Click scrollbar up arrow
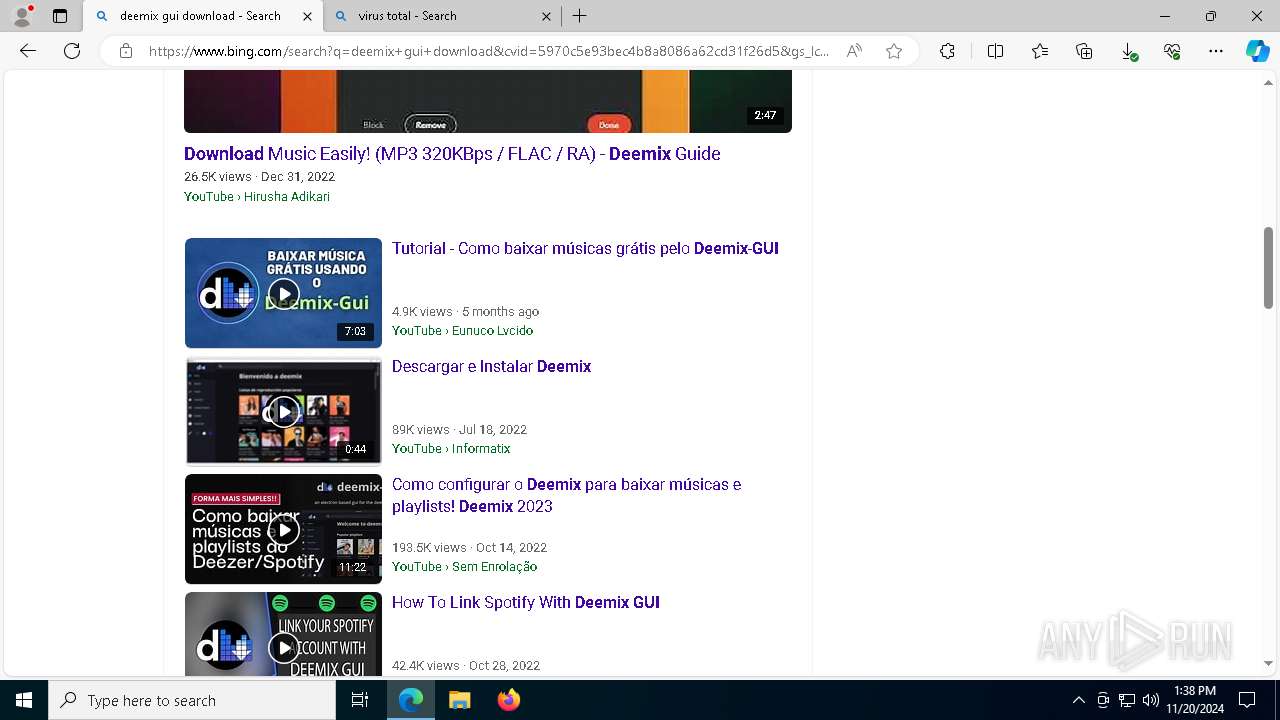The image size is (1280, 720). [1268, 83]
